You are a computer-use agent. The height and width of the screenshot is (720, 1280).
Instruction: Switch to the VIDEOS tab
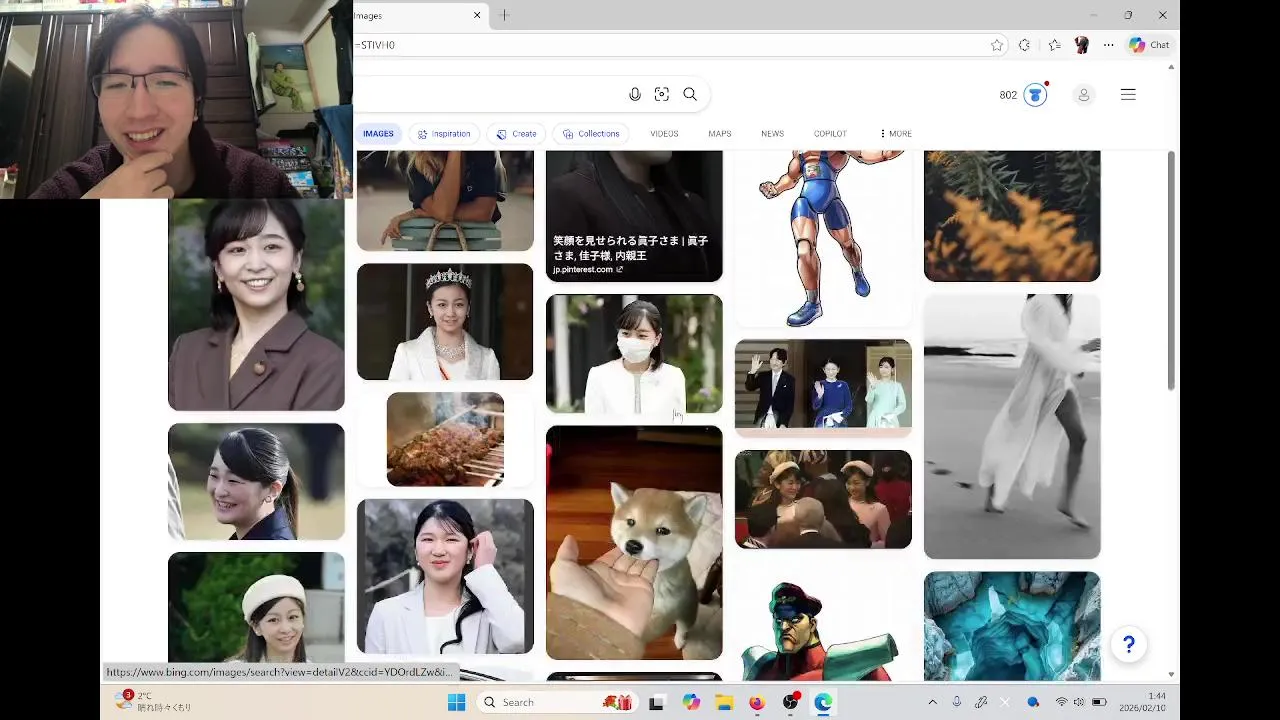tap(664, 134)
